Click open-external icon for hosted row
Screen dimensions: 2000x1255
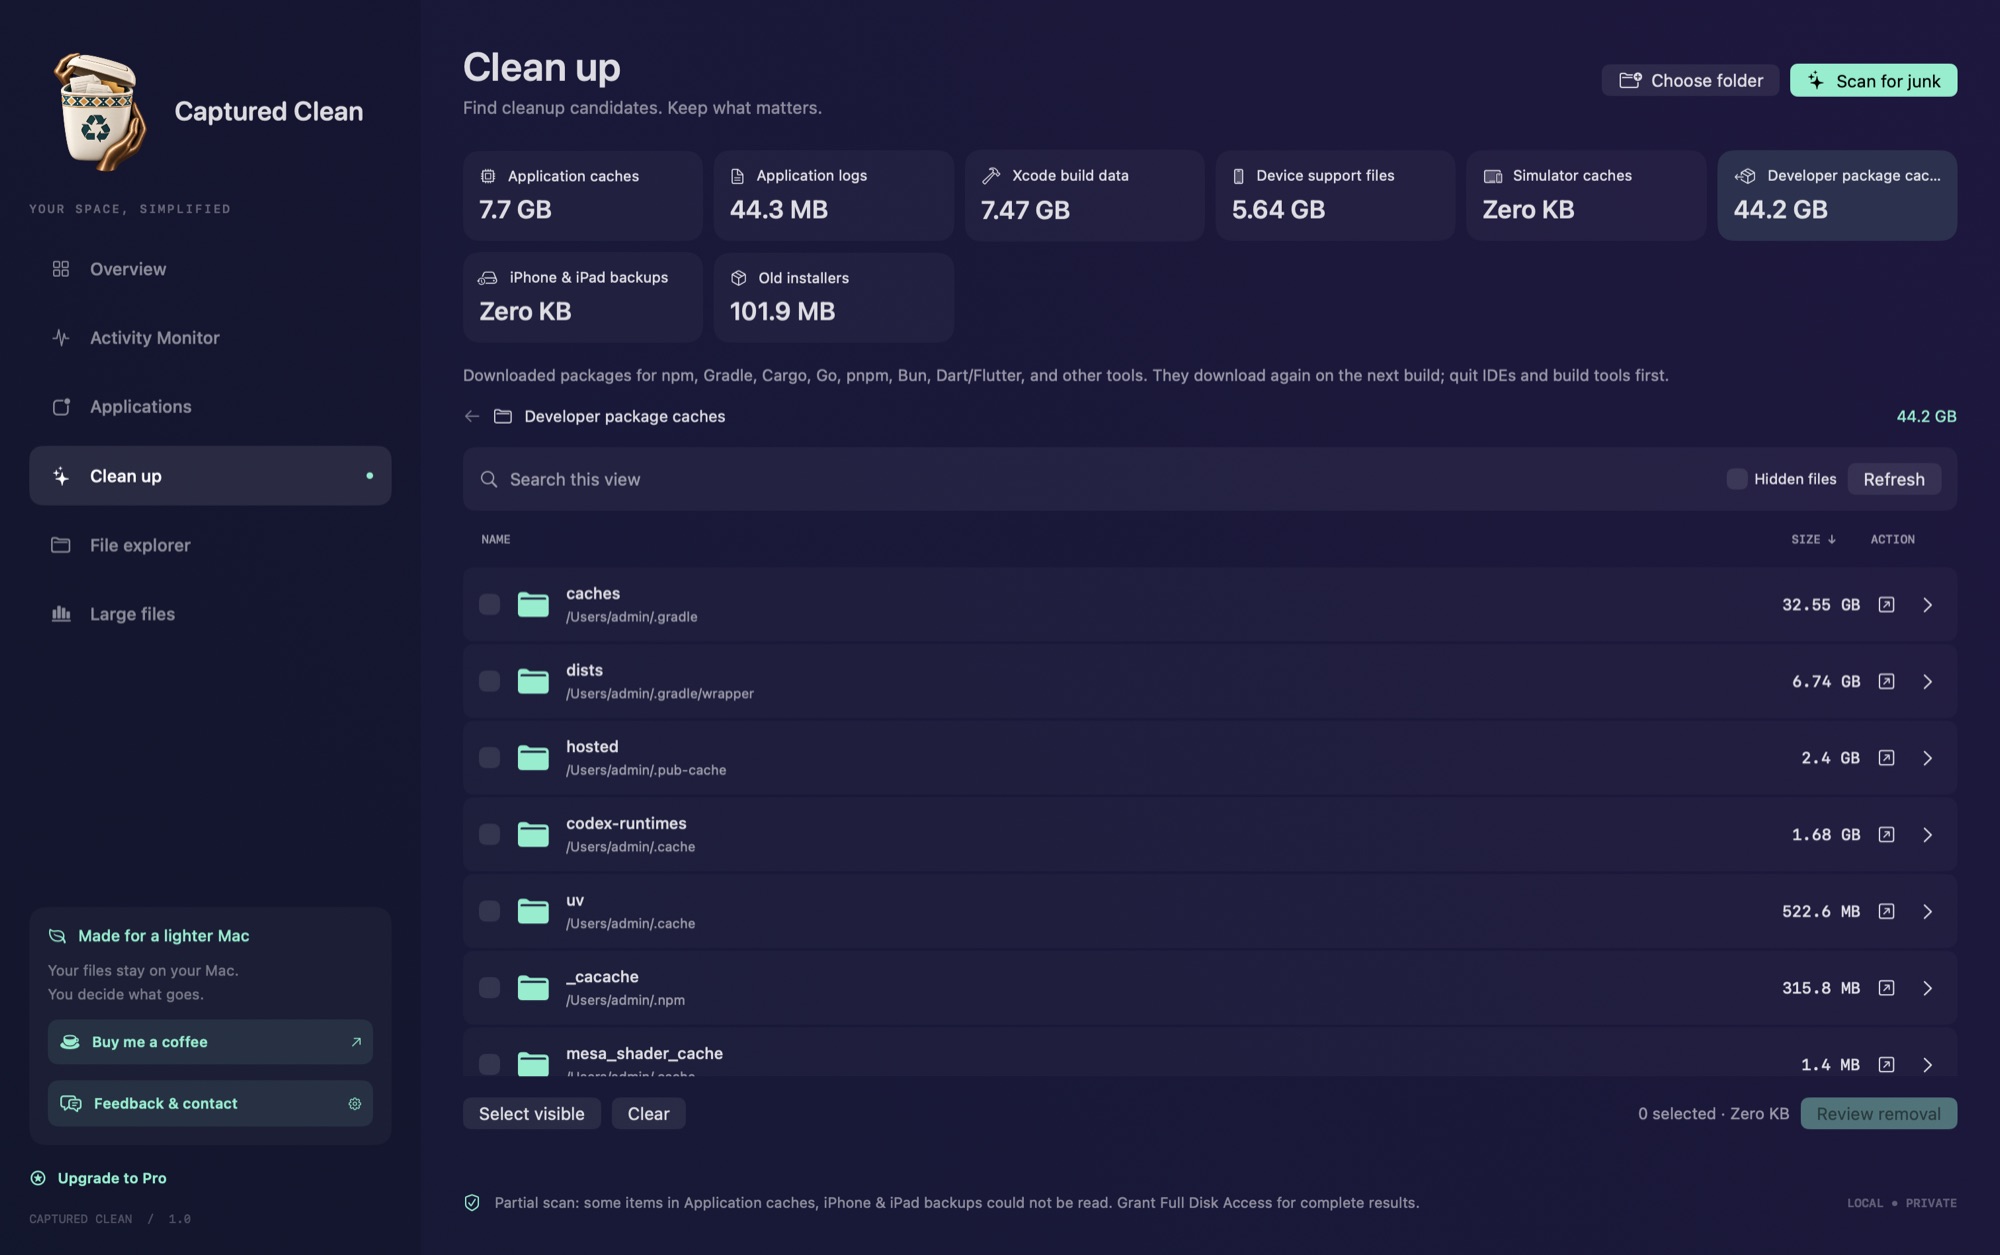click(x=1886, y=758)
